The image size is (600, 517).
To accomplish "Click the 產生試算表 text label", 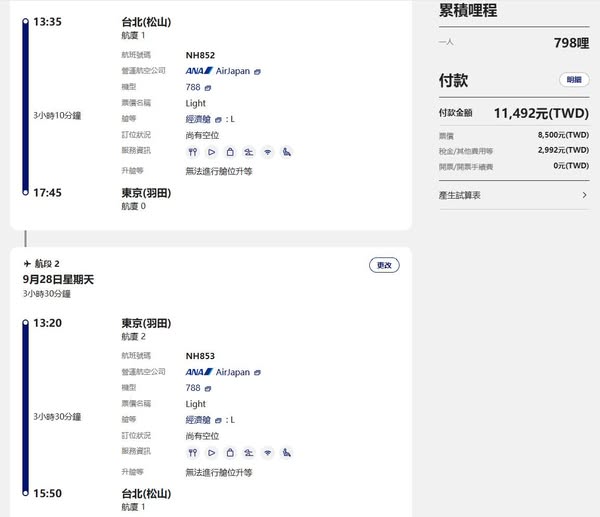I will point(460,195).
